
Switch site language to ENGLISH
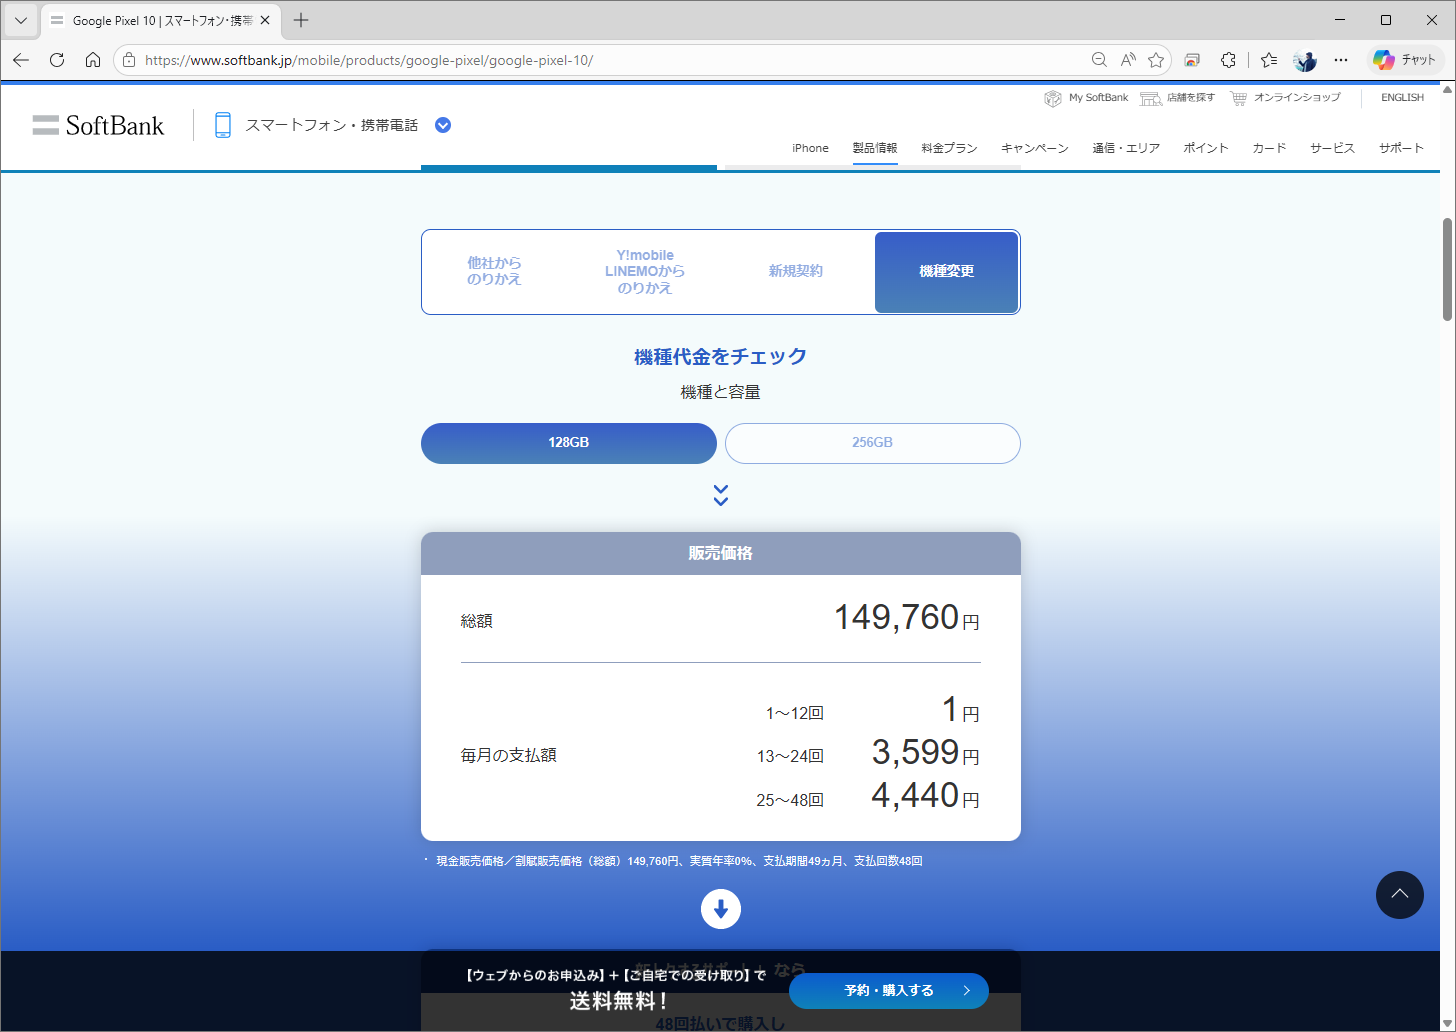[1402, 98]
